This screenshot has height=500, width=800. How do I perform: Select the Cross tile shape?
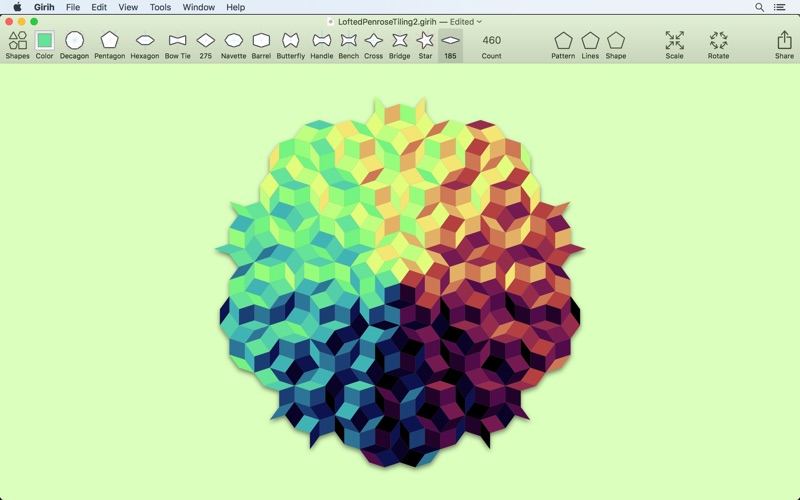point(373,41)
